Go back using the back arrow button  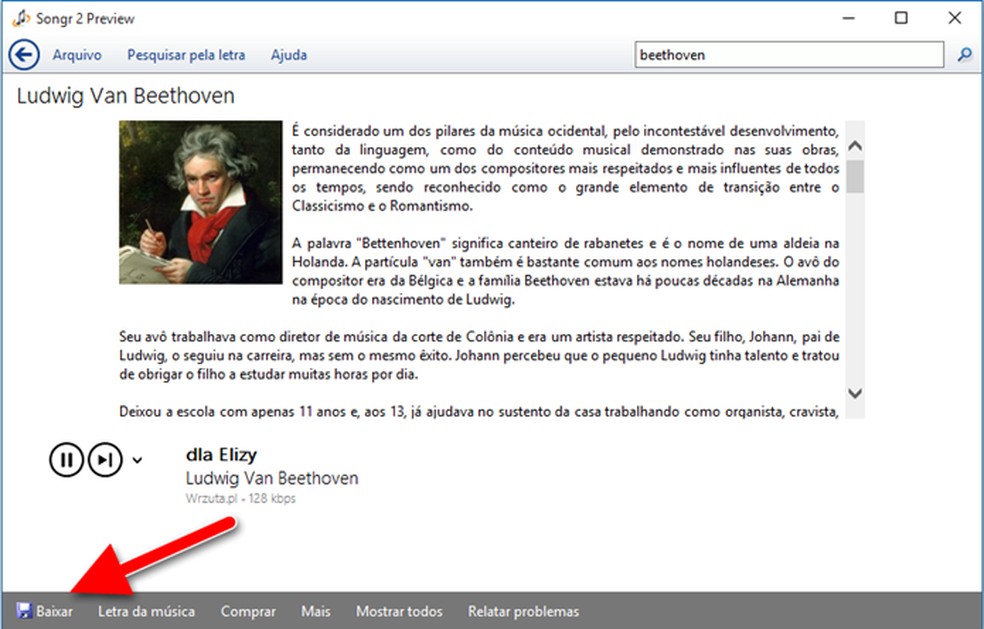tap(24, 55)
